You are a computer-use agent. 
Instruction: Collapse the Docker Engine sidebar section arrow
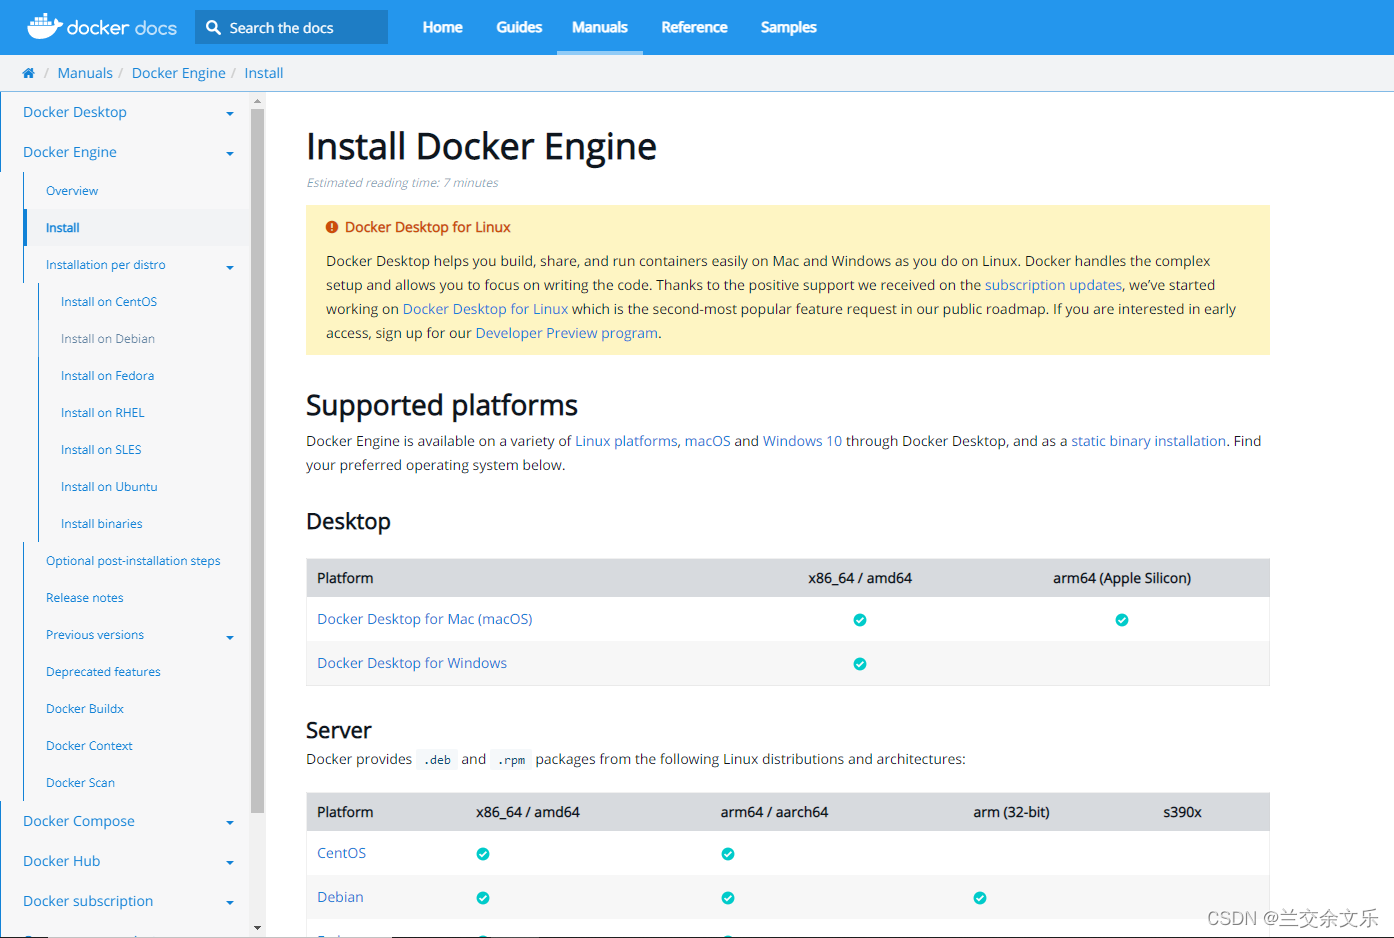coord(230,154)
